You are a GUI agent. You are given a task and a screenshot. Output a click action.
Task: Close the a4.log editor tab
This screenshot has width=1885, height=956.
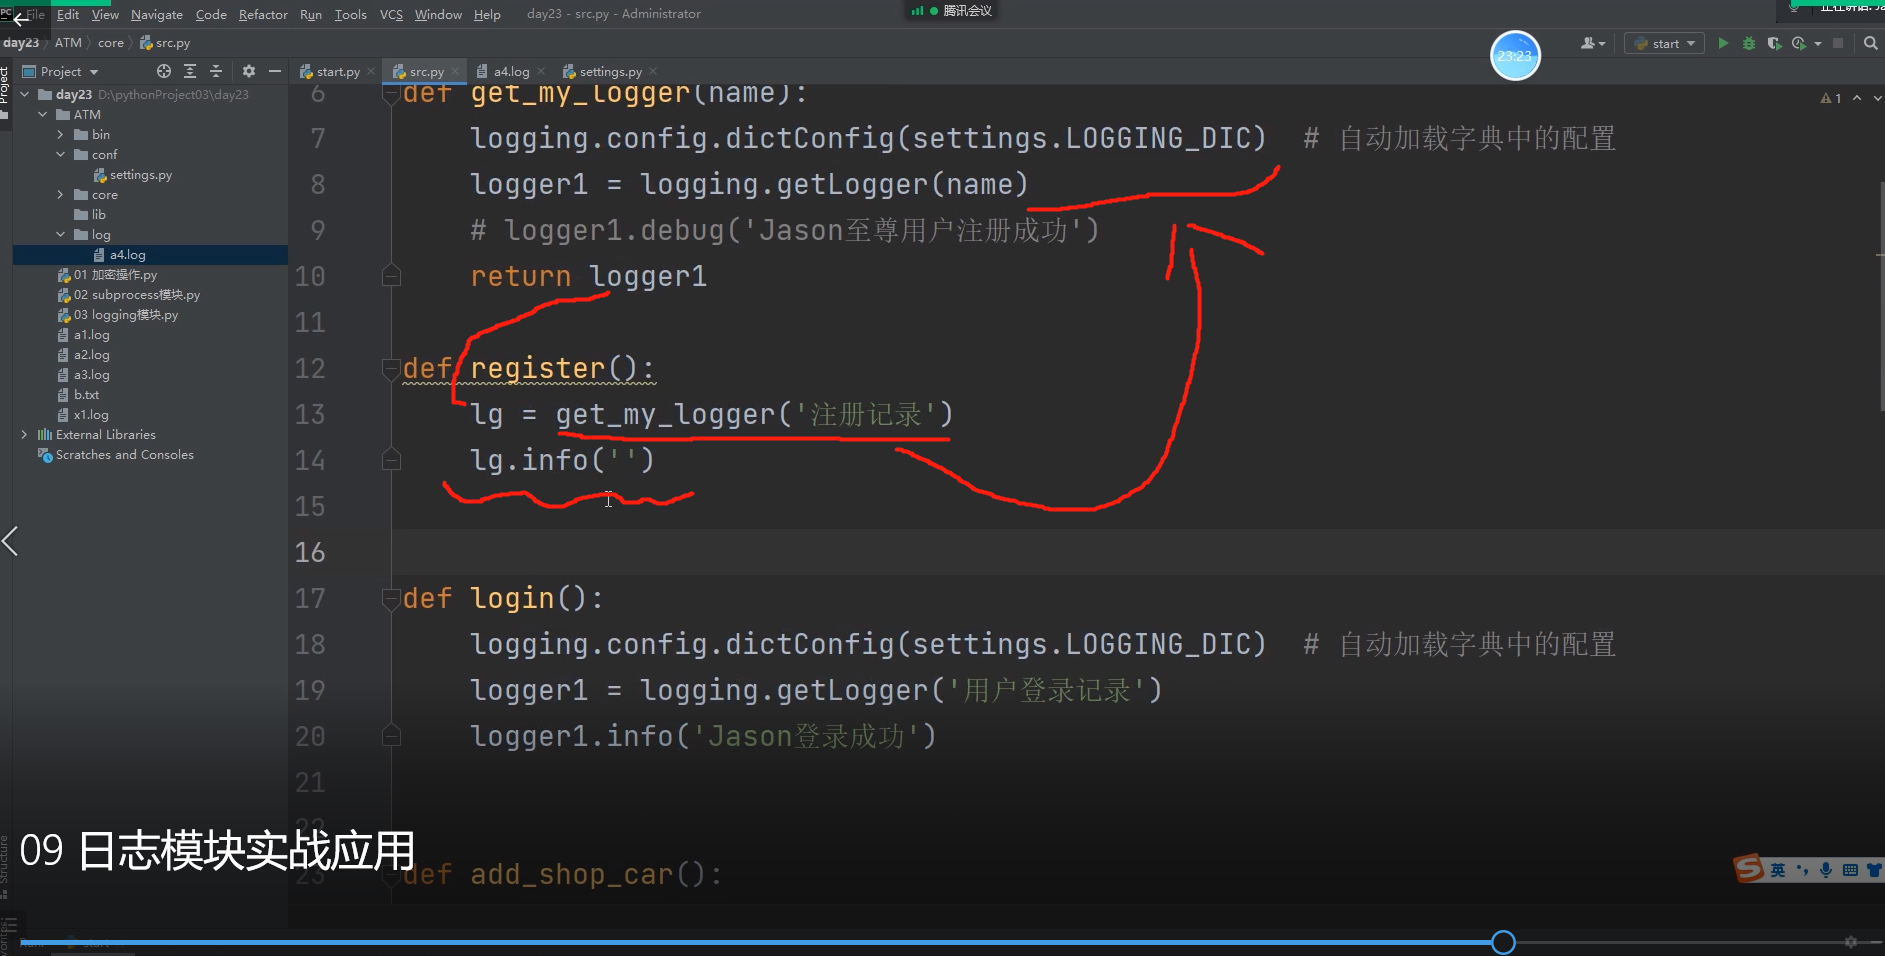541,71
